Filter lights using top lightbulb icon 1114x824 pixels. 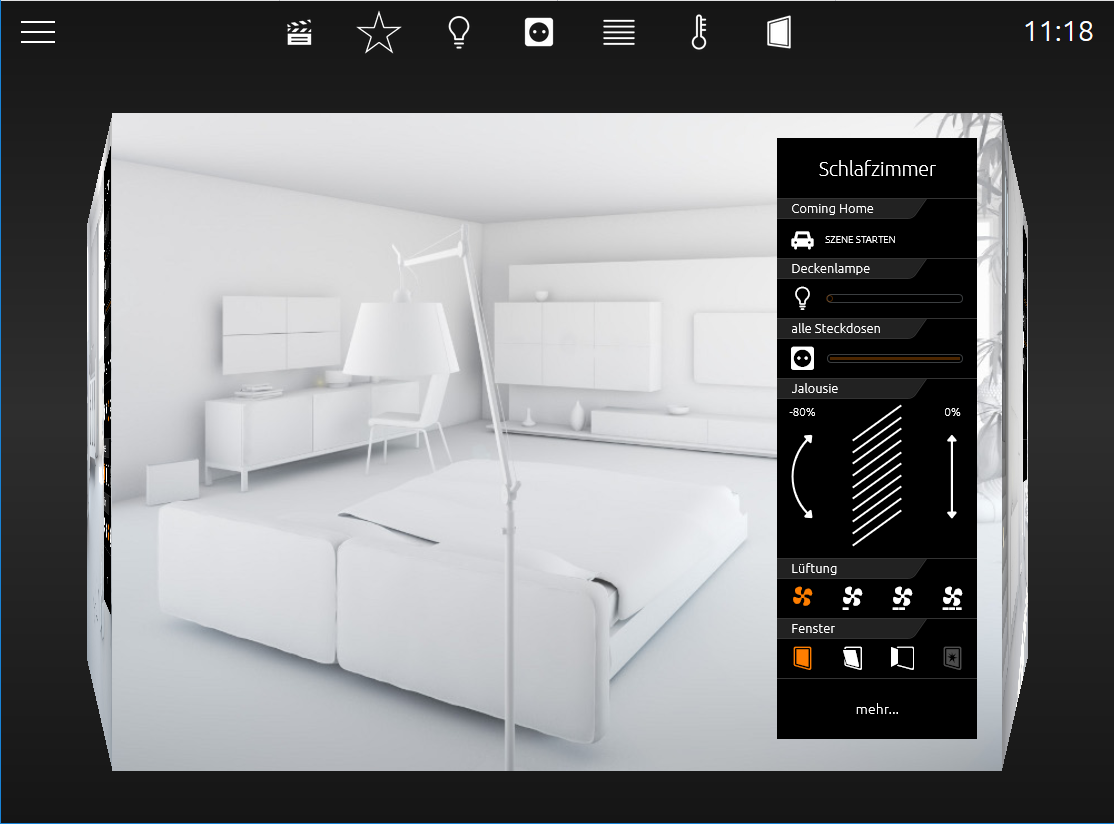459,33
